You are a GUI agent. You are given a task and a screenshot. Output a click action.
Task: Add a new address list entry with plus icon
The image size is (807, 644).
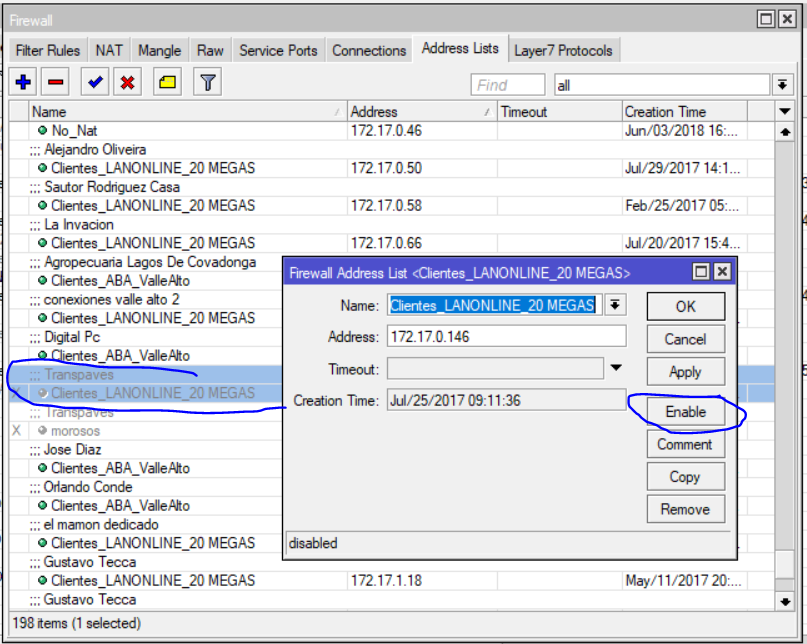[23, 82]
